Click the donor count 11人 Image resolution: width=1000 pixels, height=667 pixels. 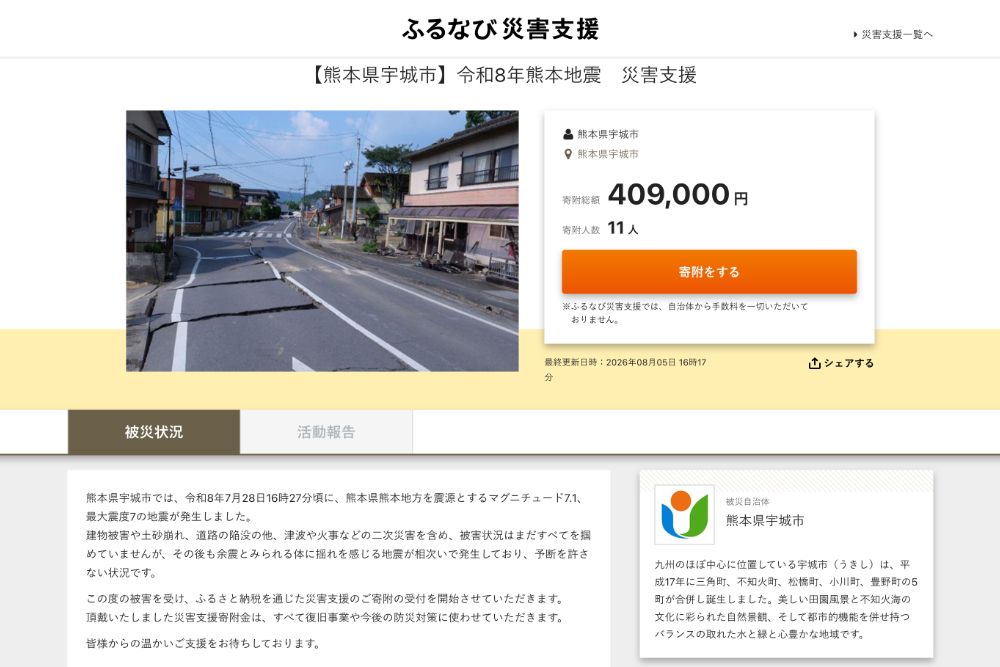click(622, 228)
